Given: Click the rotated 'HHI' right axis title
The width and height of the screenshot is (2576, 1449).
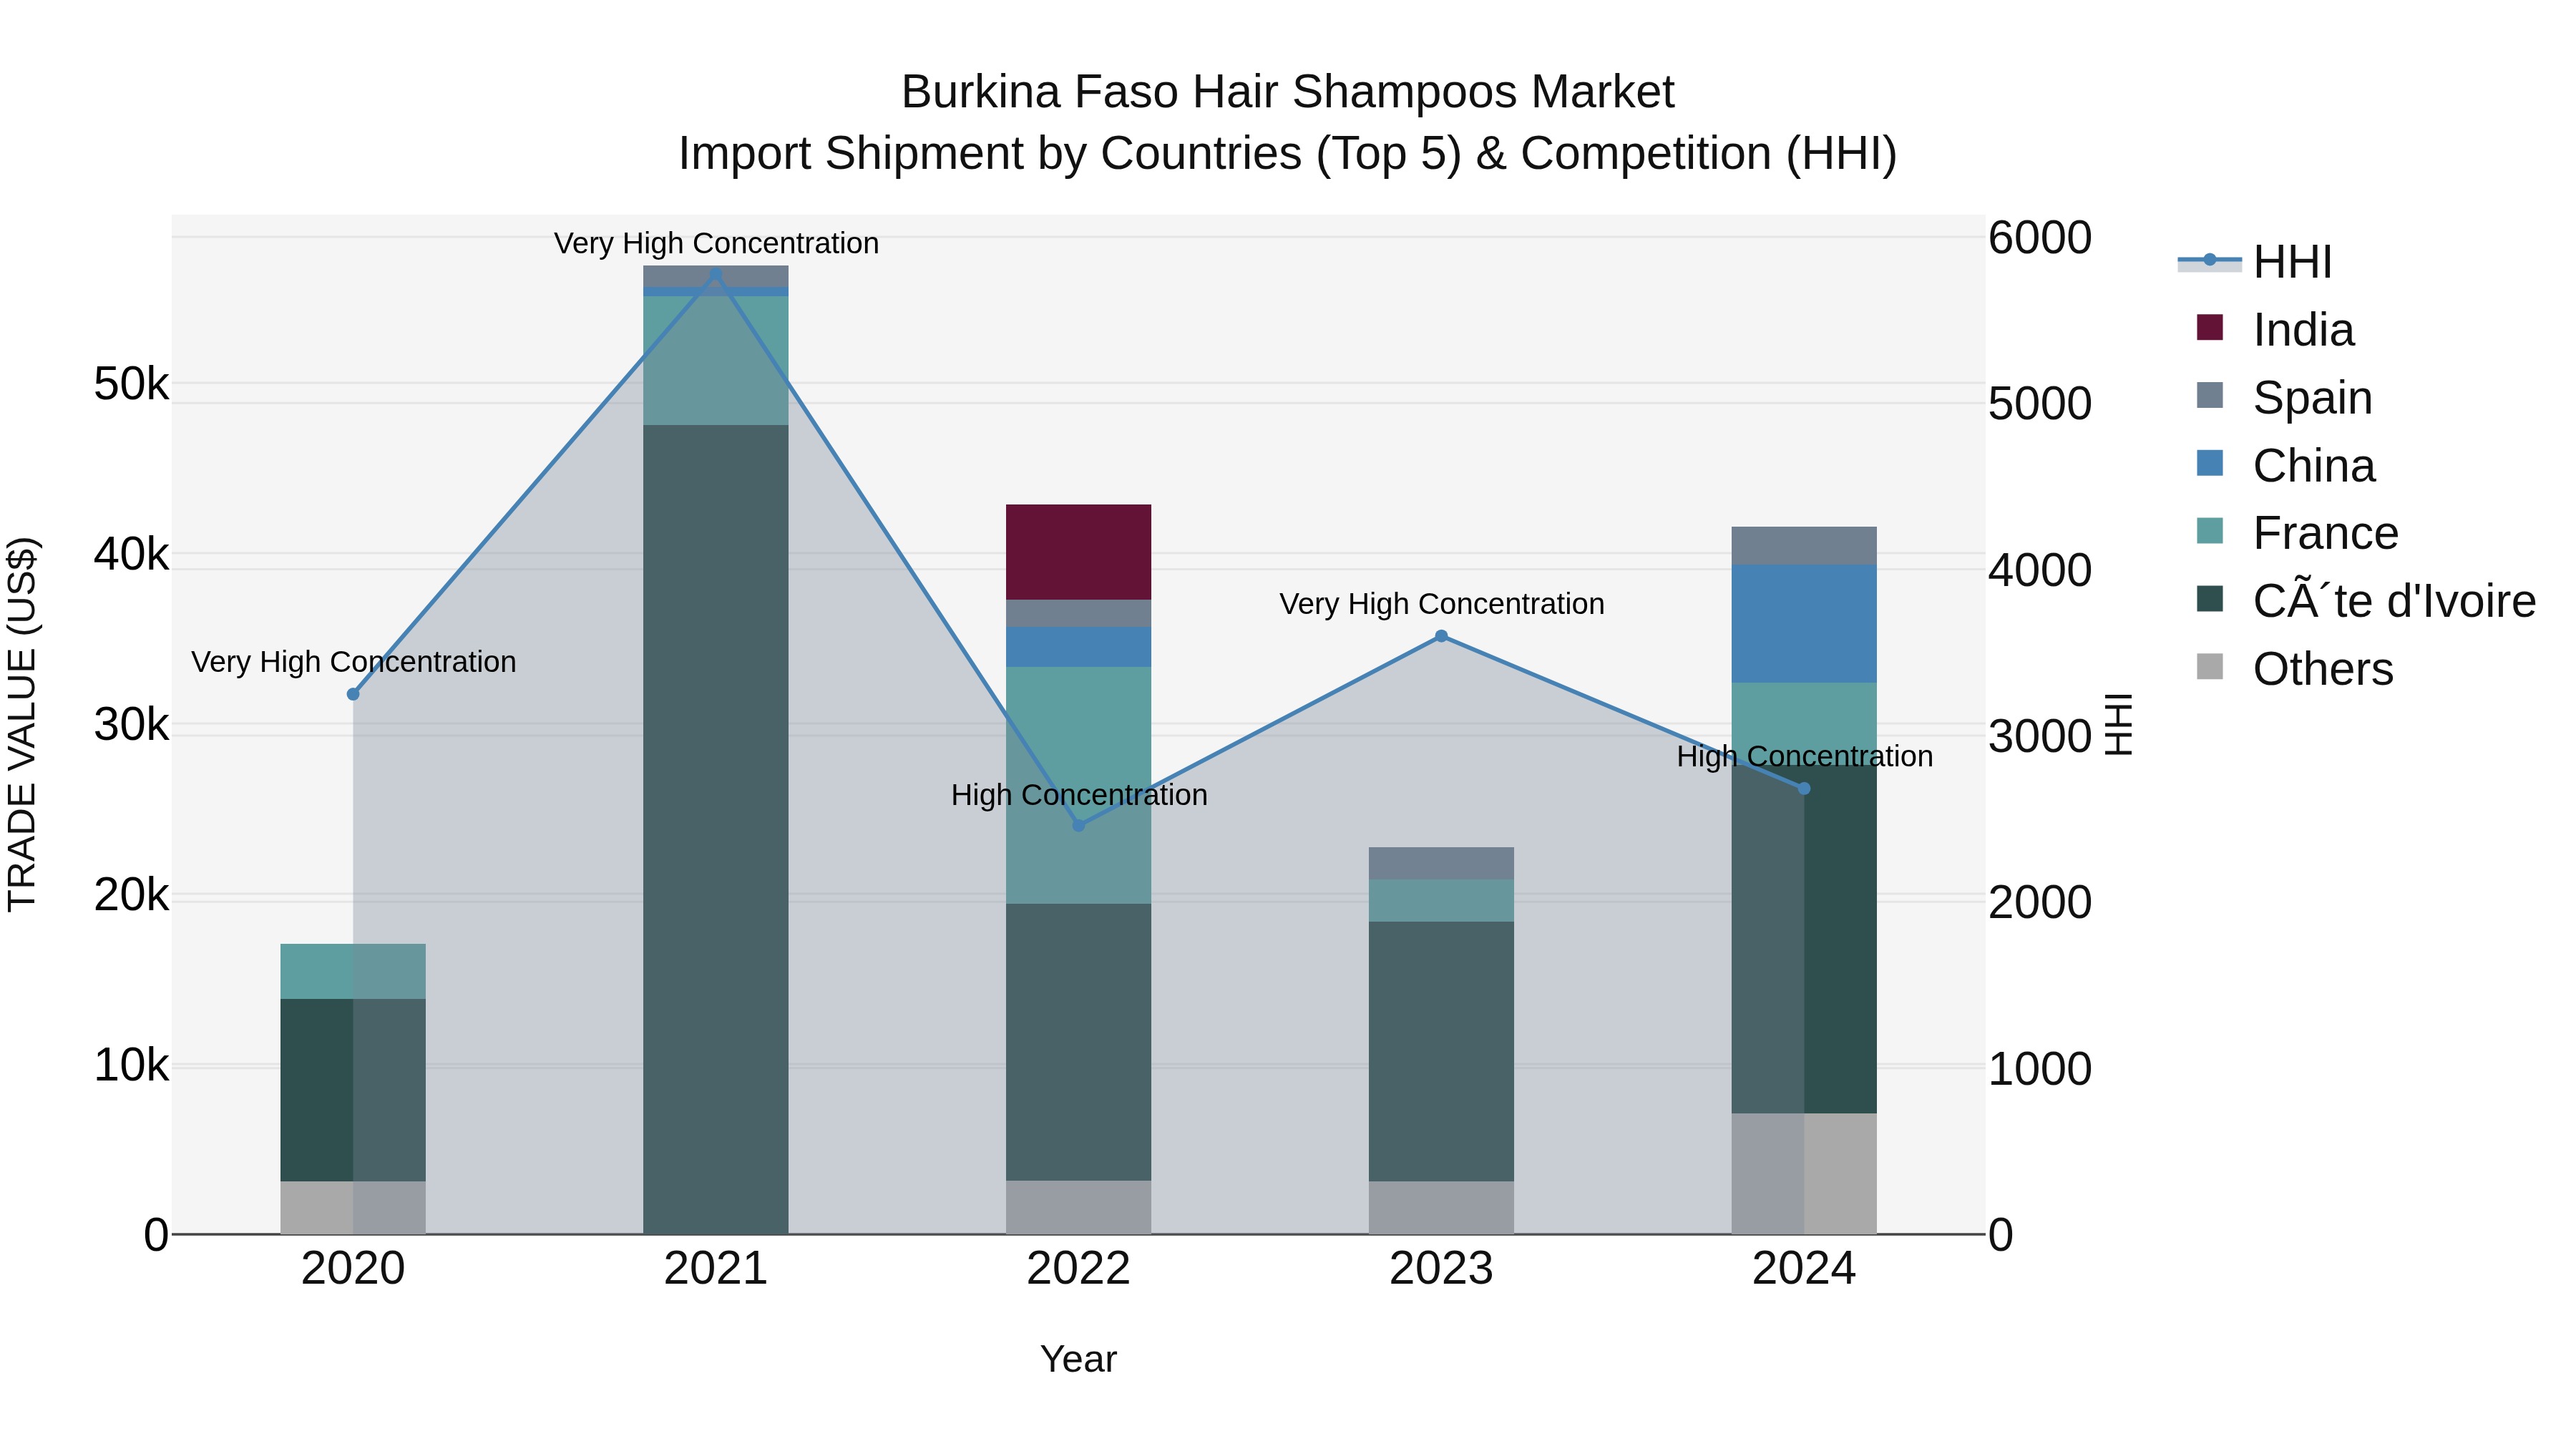Looking at the screenshot, I should [2119, 724].
